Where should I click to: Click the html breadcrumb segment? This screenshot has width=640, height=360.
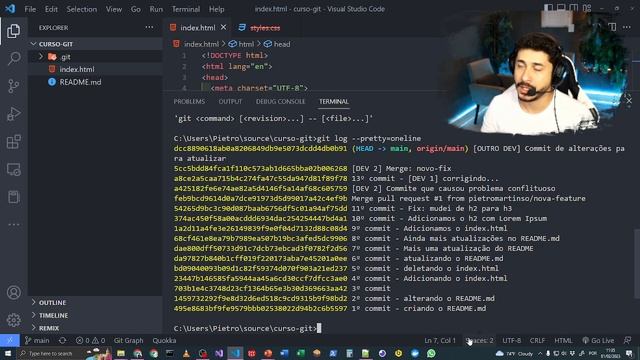(x=241, y=44)
